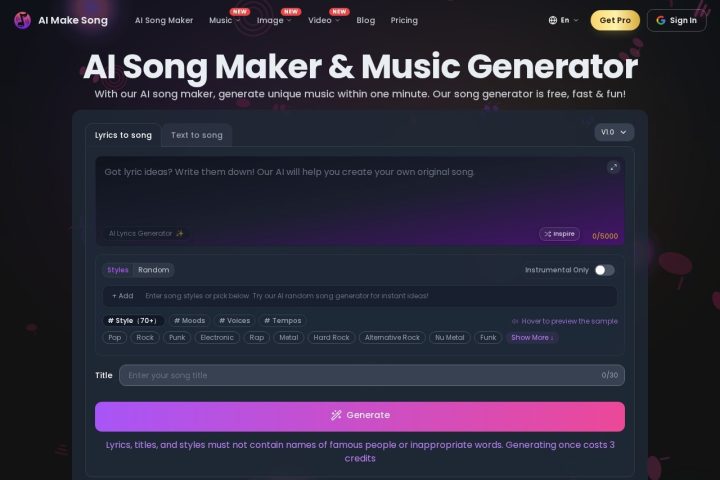Click the 0/5000 character counter

[605, 236]
